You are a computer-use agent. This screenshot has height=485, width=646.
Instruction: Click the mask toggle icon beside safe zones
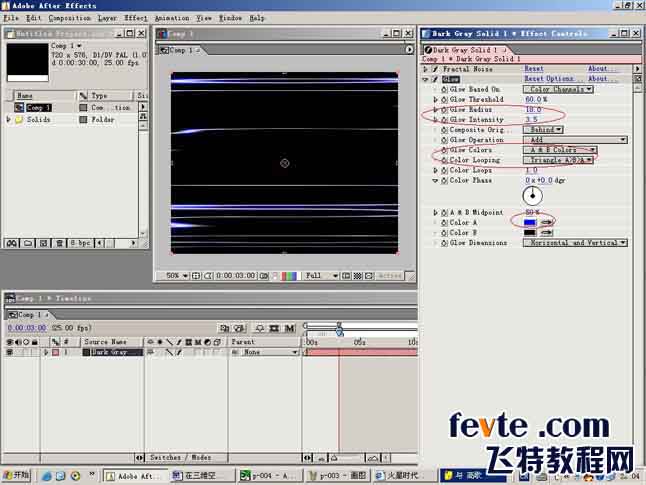(208, 276)
